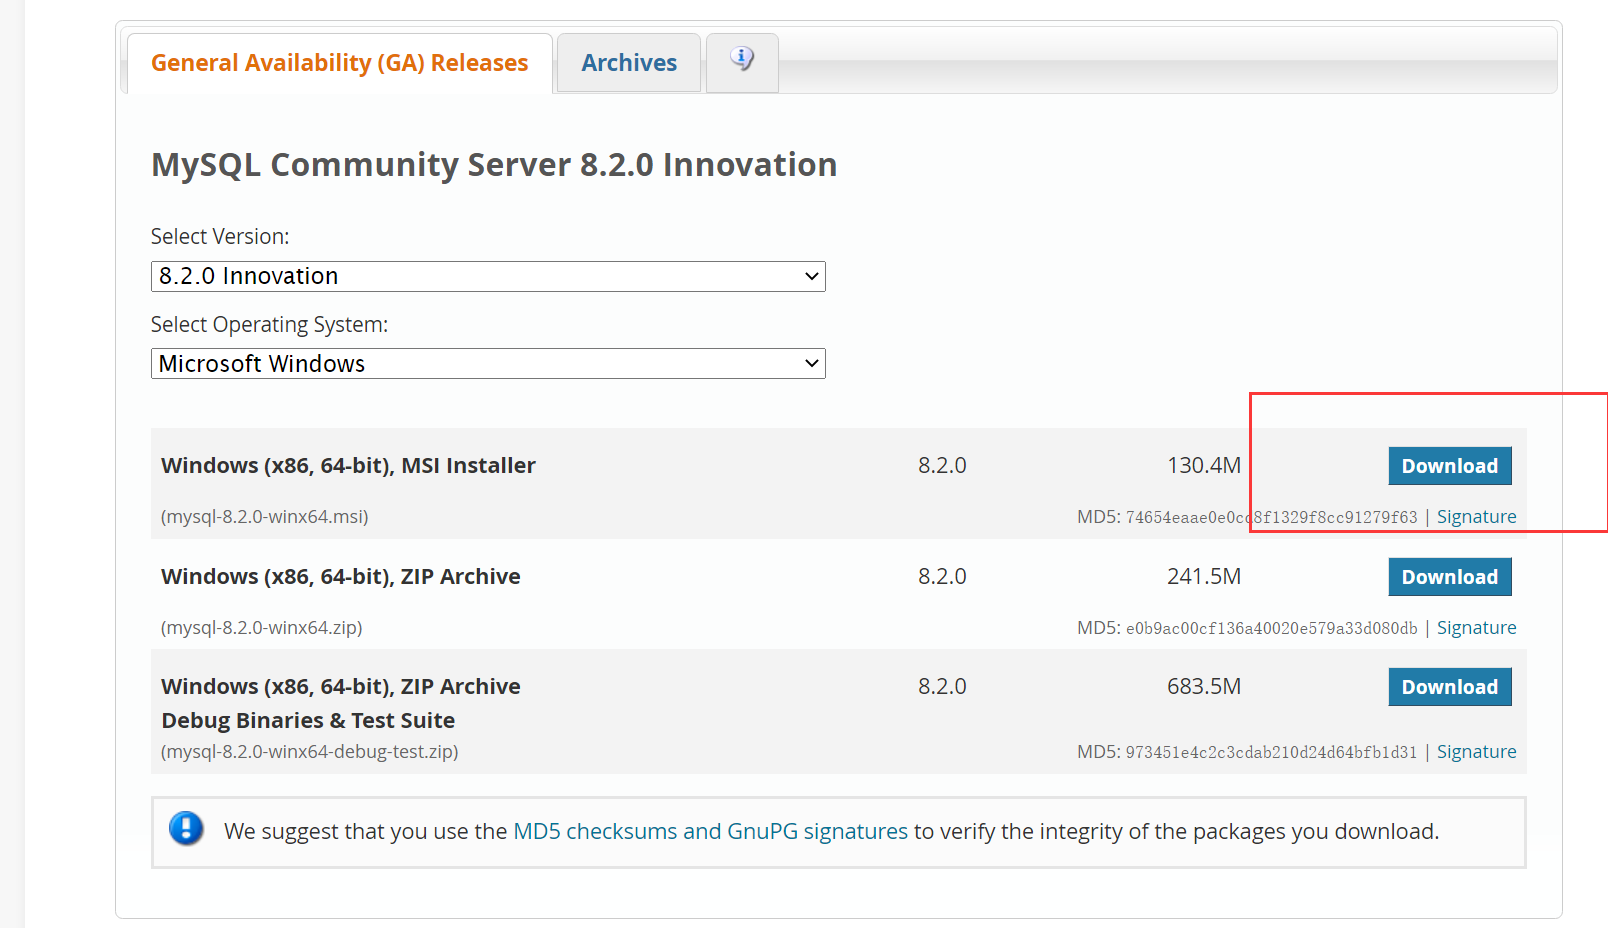Open the Select Version dropdown
The width and height of the screenshot is (1608, 928).
point(488,276)
